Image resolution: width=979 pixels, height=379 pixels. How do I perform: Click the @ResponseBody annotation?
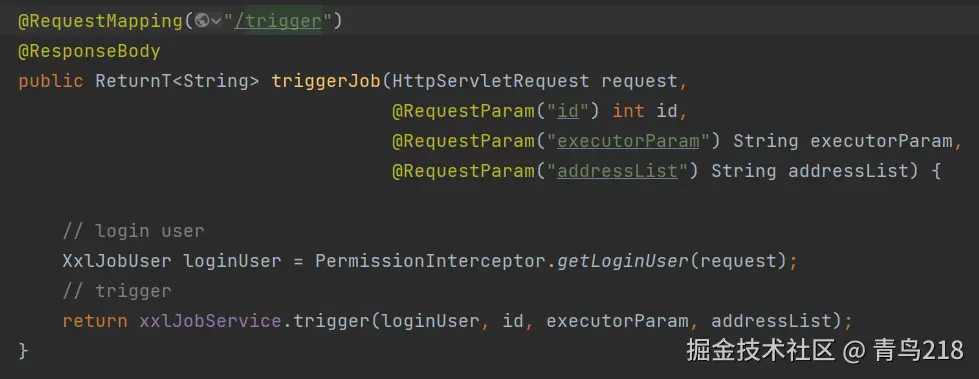89,51
